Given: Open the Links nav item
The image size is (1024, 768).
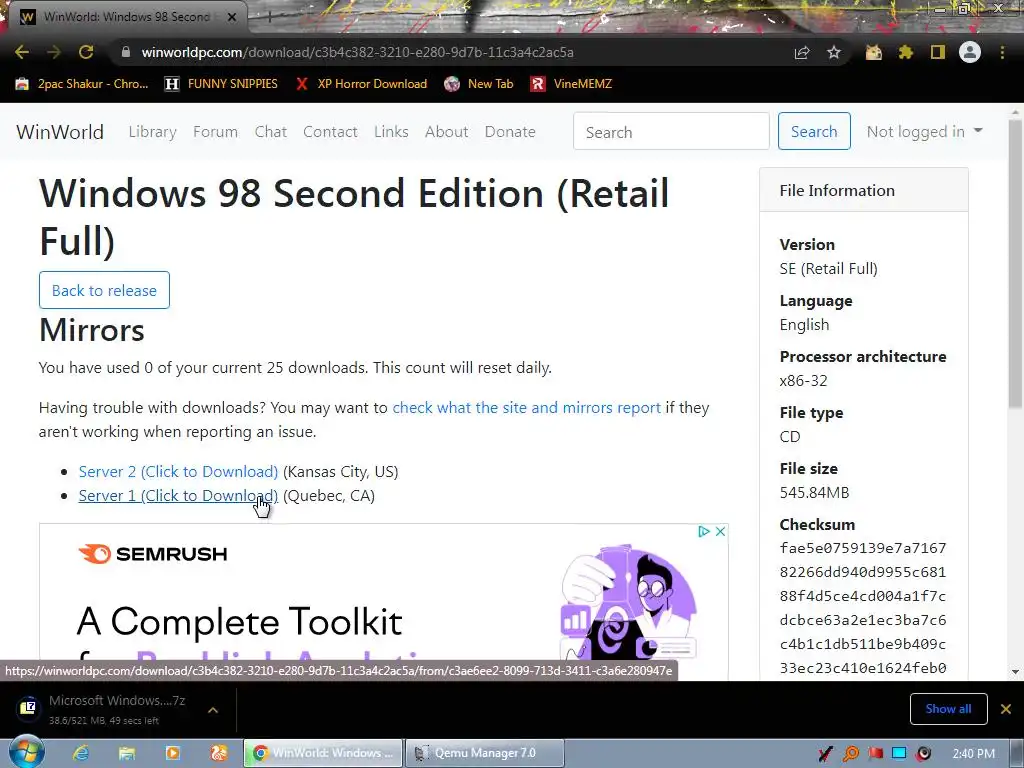Looking at the screenshot, I should 391,131.
